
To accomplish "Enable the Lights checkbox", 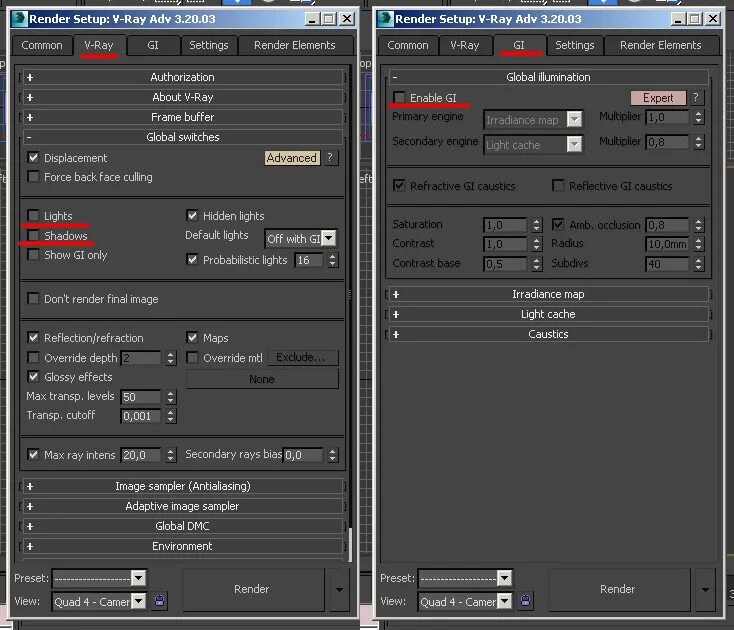I will point(33,216).
